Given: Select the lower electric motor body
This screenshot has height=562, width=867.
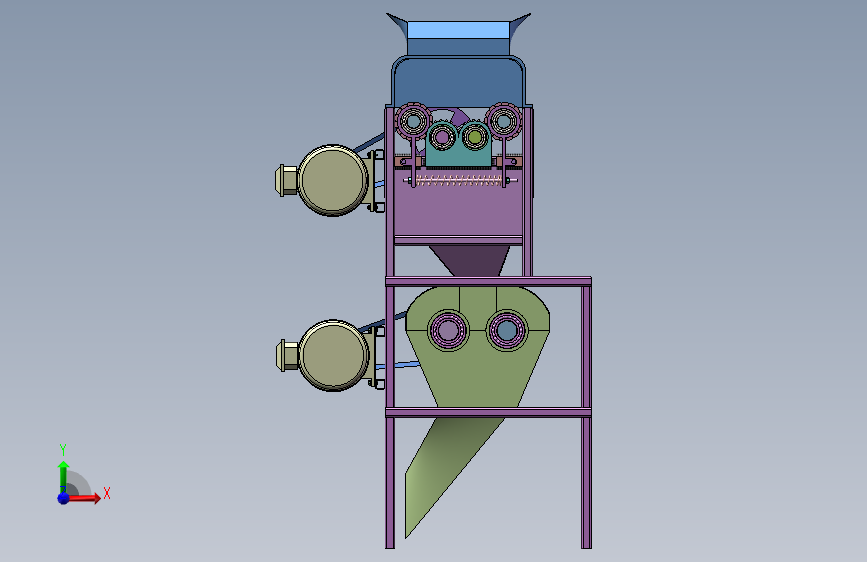Looking at the screenshot, I should [x=333, y=355].
